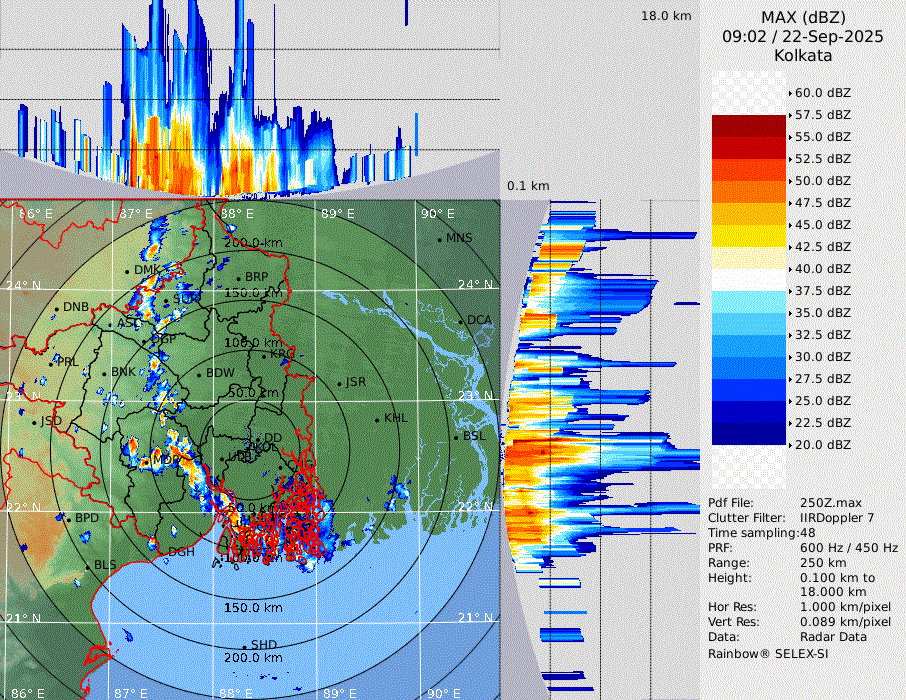Click the PRL station marker
906x700 pixels.
point(52,362)
